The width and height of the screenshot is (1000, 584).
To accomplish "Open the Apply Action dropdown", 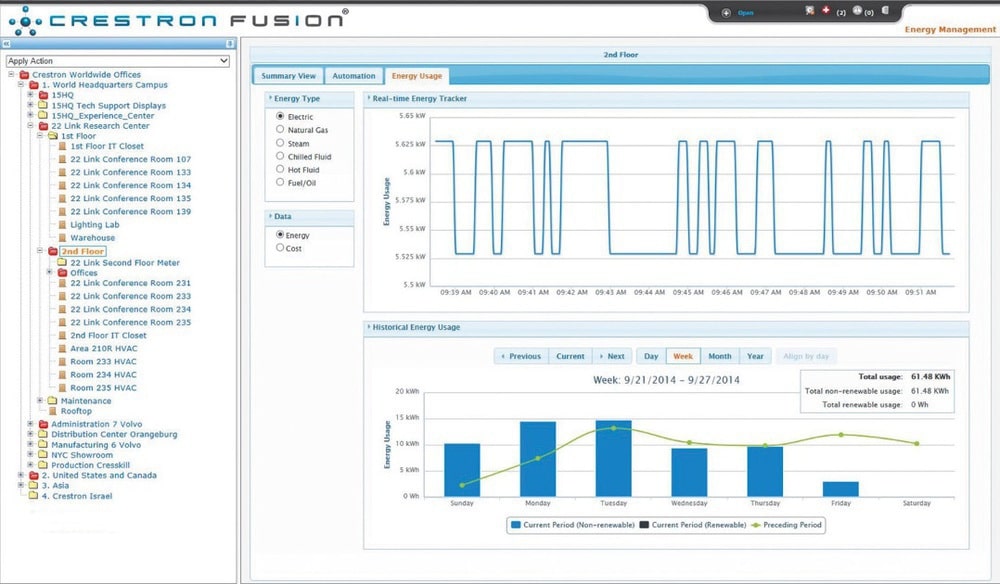I will [x=118, y=61].
